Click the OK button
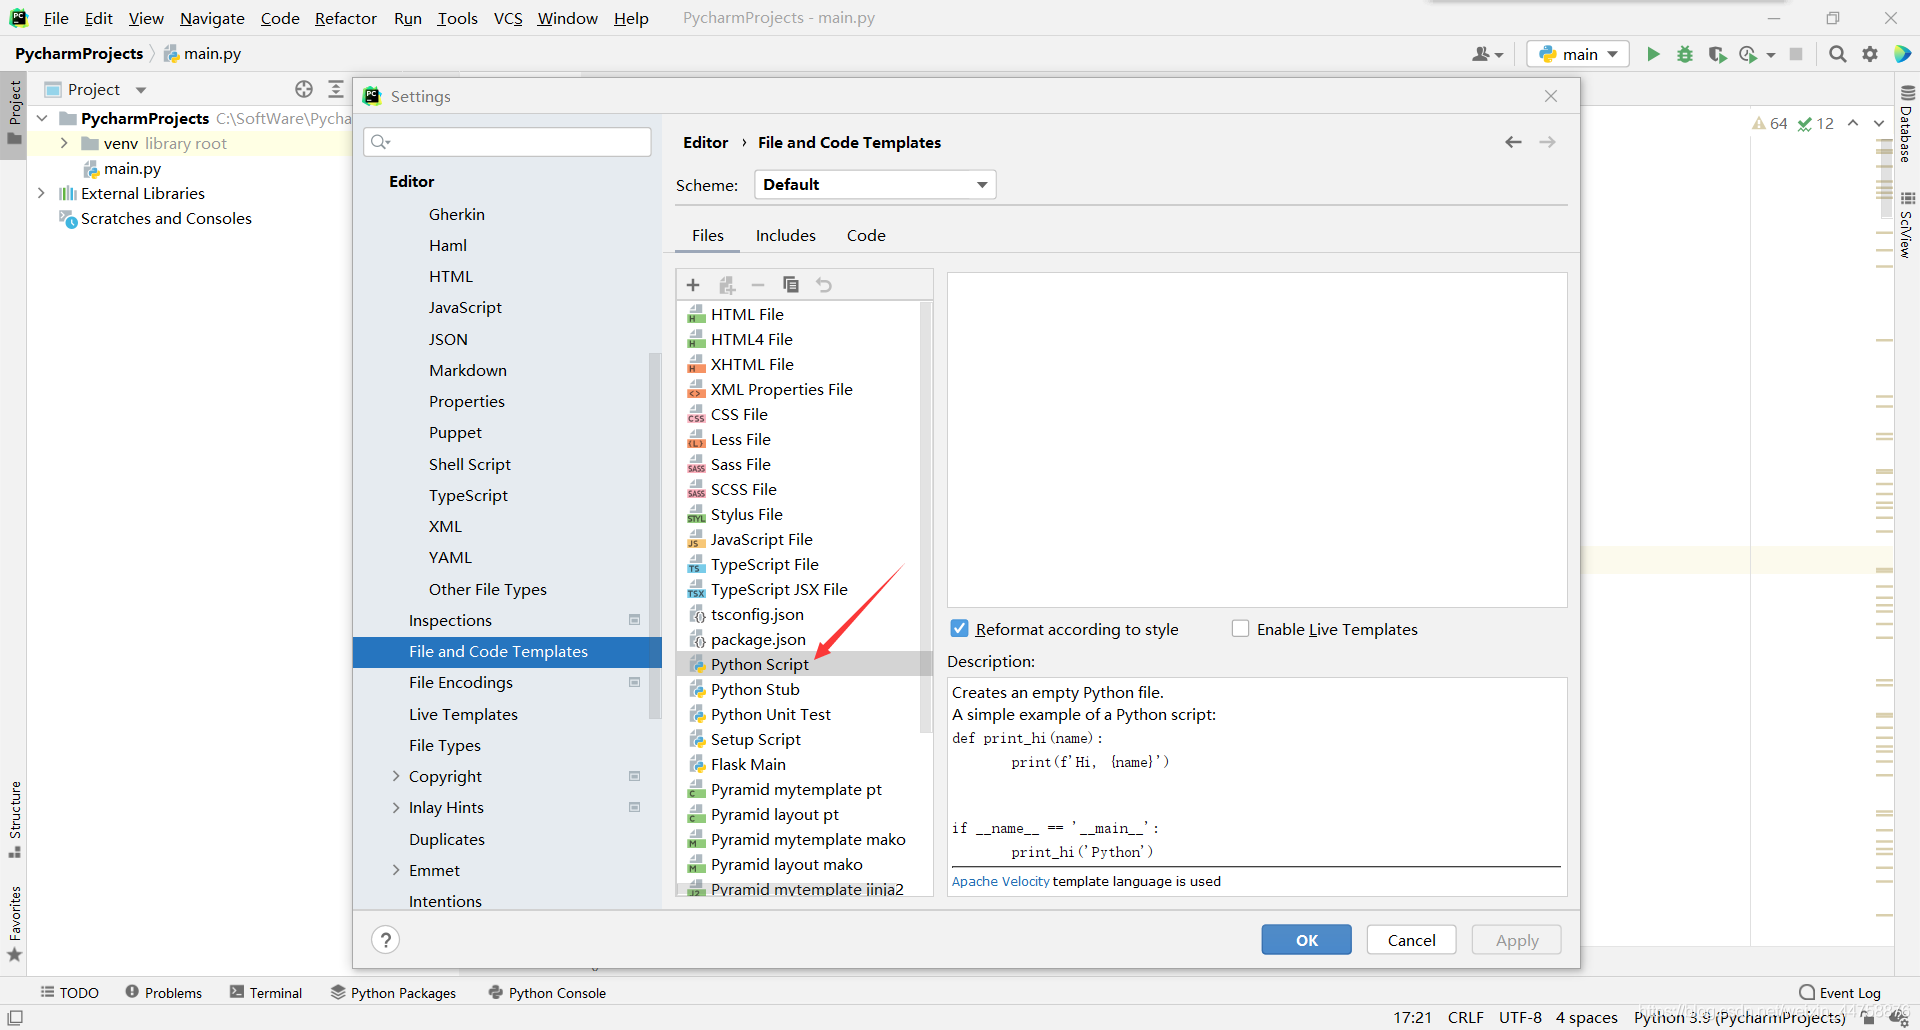The height and width of the screenshot is (1030, 1920). pos(1306,940)
